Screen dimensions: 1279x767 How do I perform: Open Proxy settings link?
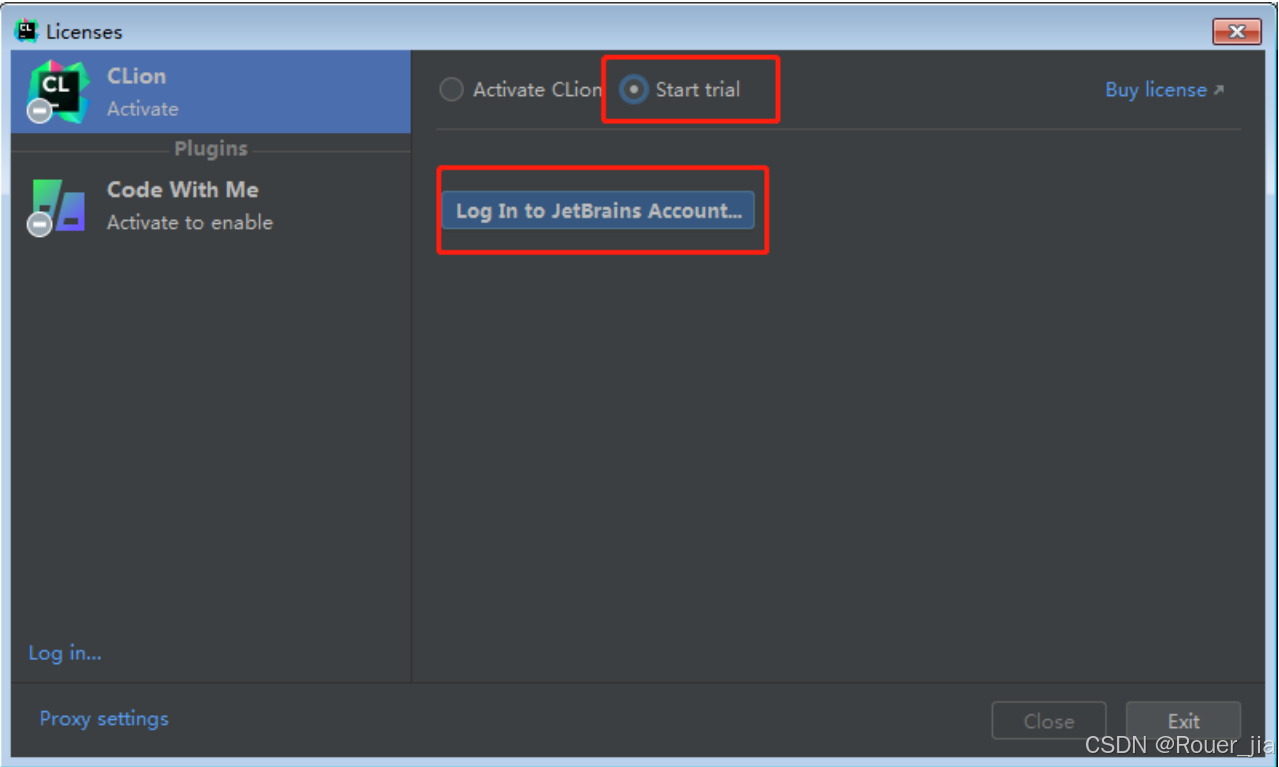[x=104, y=718]
